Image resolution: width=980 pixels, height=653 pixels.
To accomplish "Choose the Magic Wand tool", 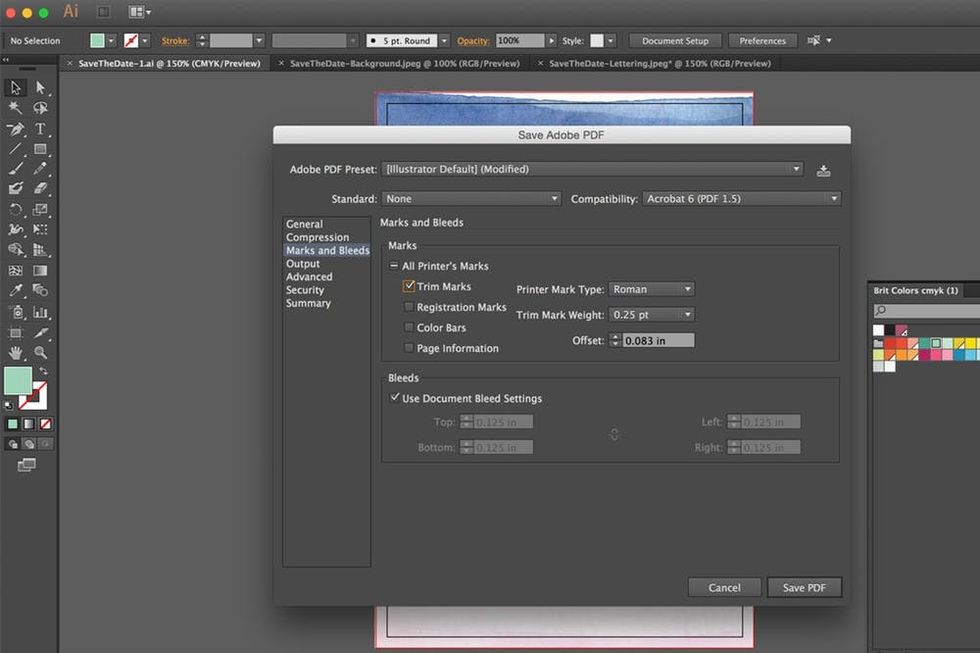I will [16, 108].
